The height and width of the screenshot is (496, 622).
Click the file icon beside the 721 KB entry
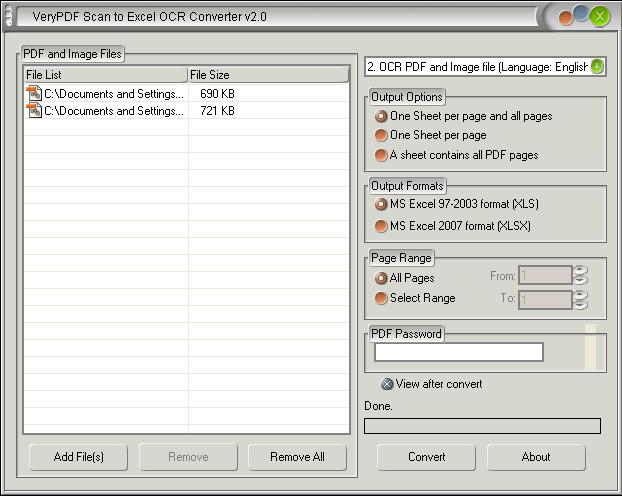click(34, 110)
